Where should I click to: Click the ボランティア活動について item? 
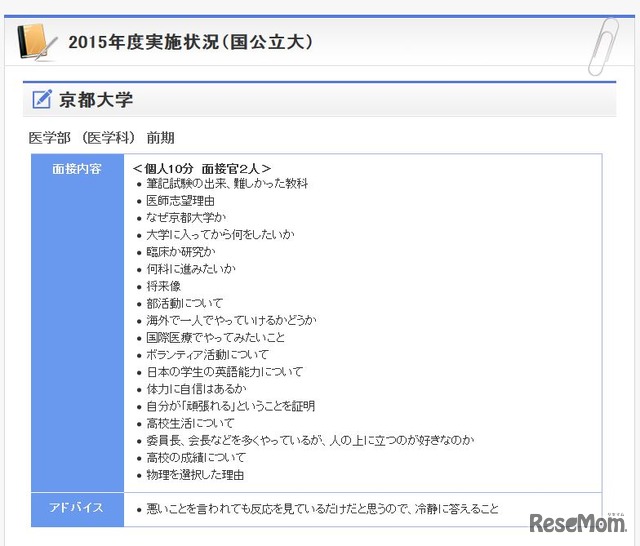pos(207,355)
